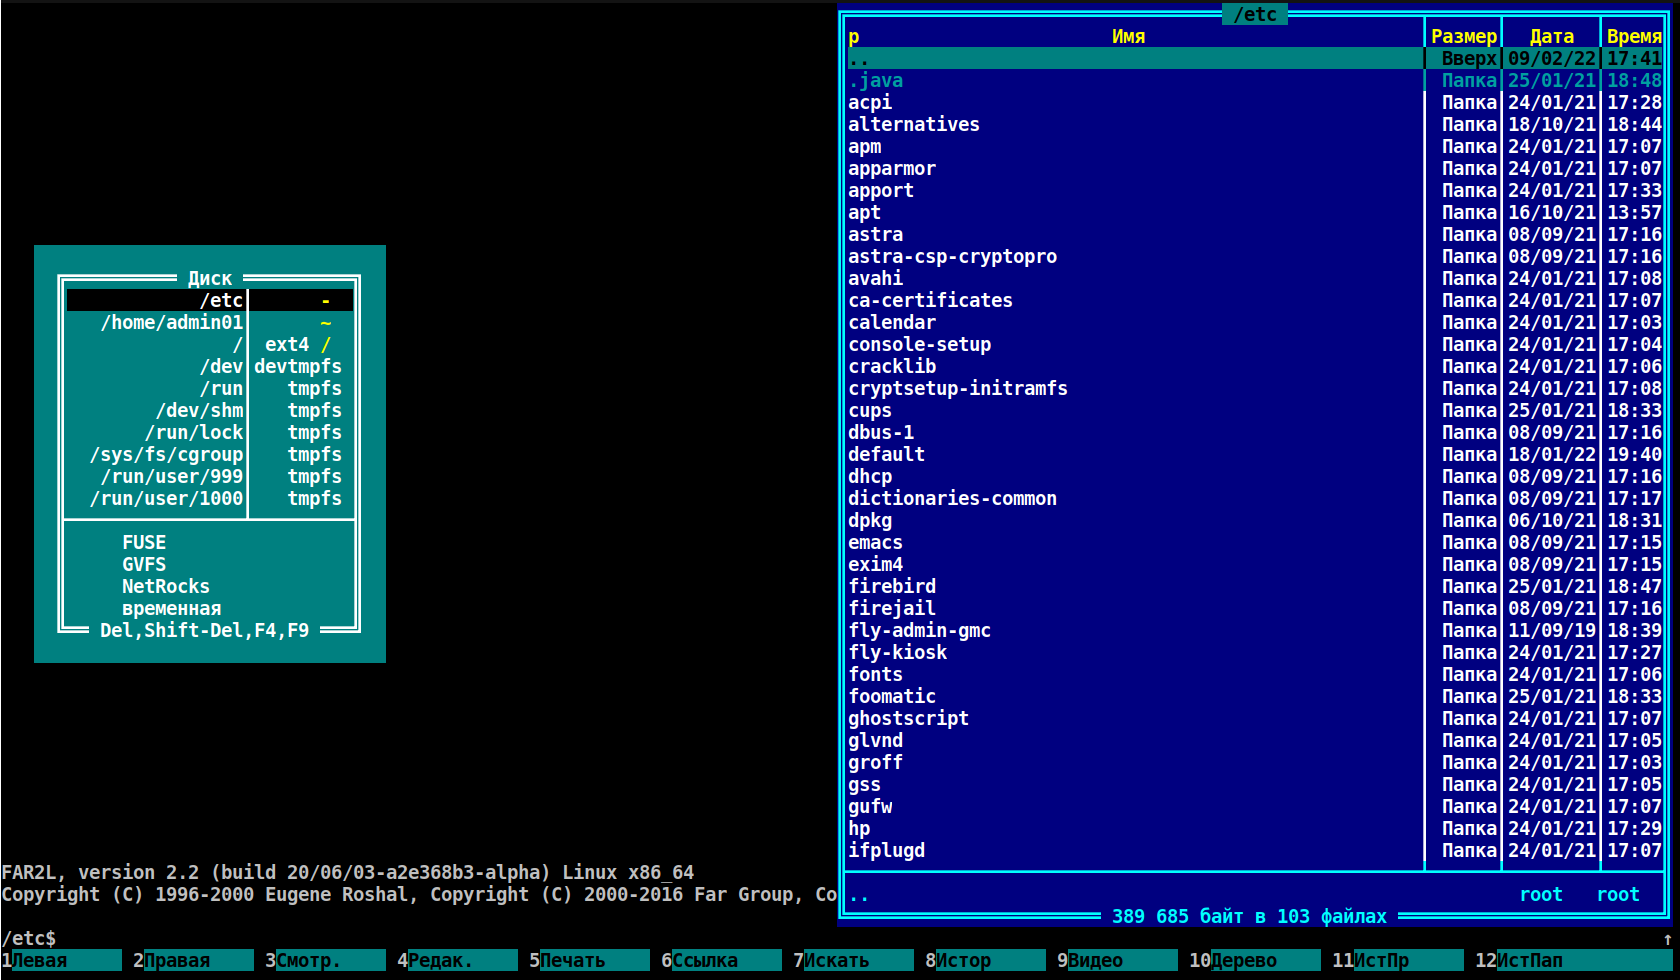The width and height of the screenshot is (1680, 980).
Task: Open NetRocks plugin in Disk menu
Action: 210,586
